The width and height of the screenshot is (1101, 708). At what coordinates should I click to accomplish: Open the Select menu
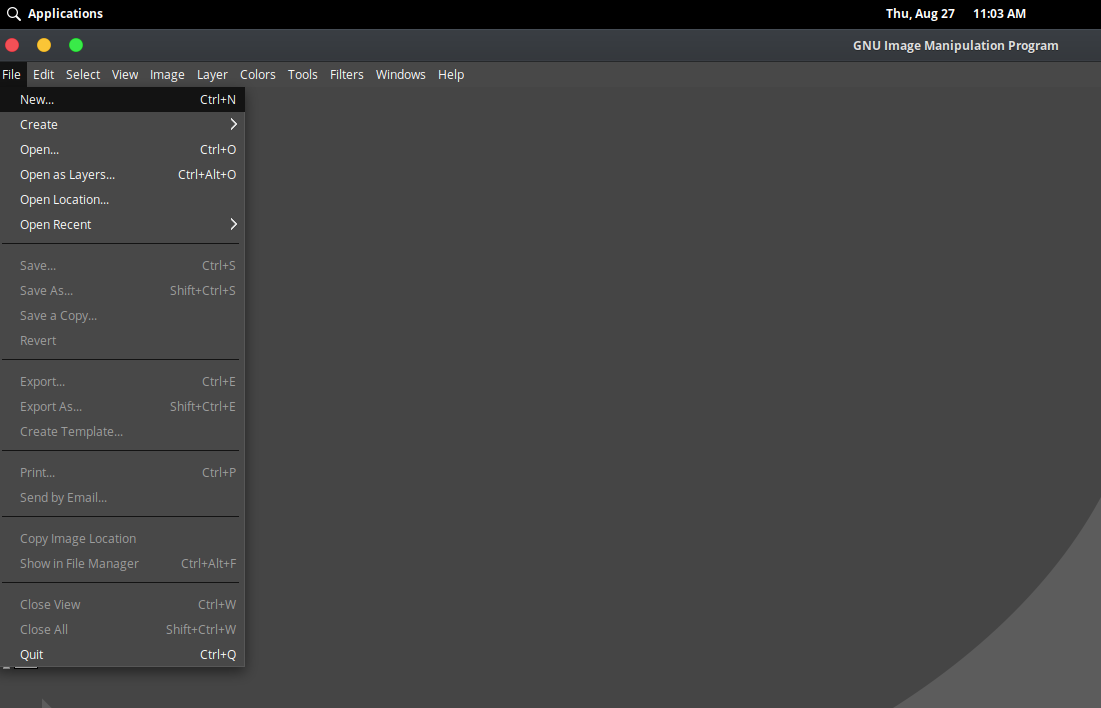point(83,74)
